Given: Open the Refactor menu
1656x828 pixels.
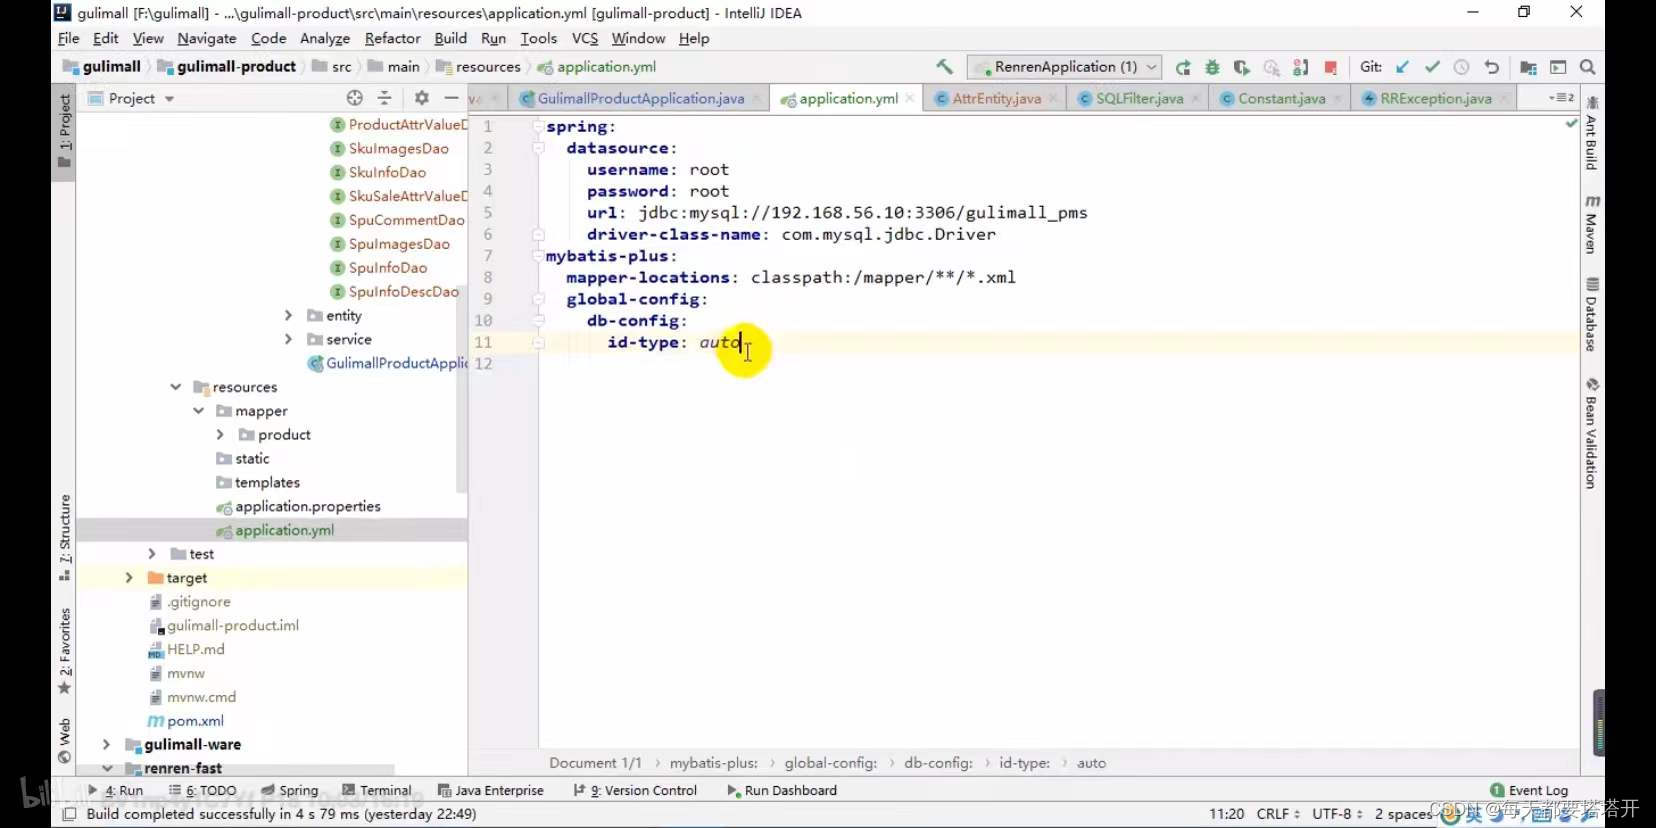Looking at the screenshot, I should [x=392, y=38].
